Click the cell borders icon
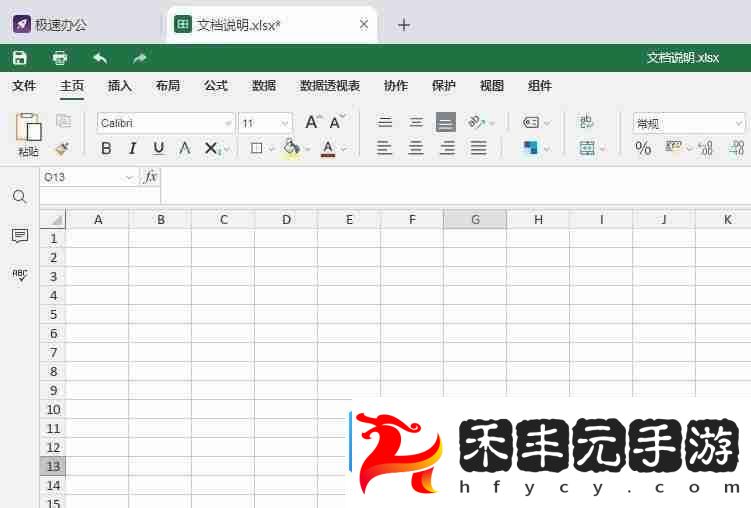This screenshot has height=508, width=751. tap(256, 148)
